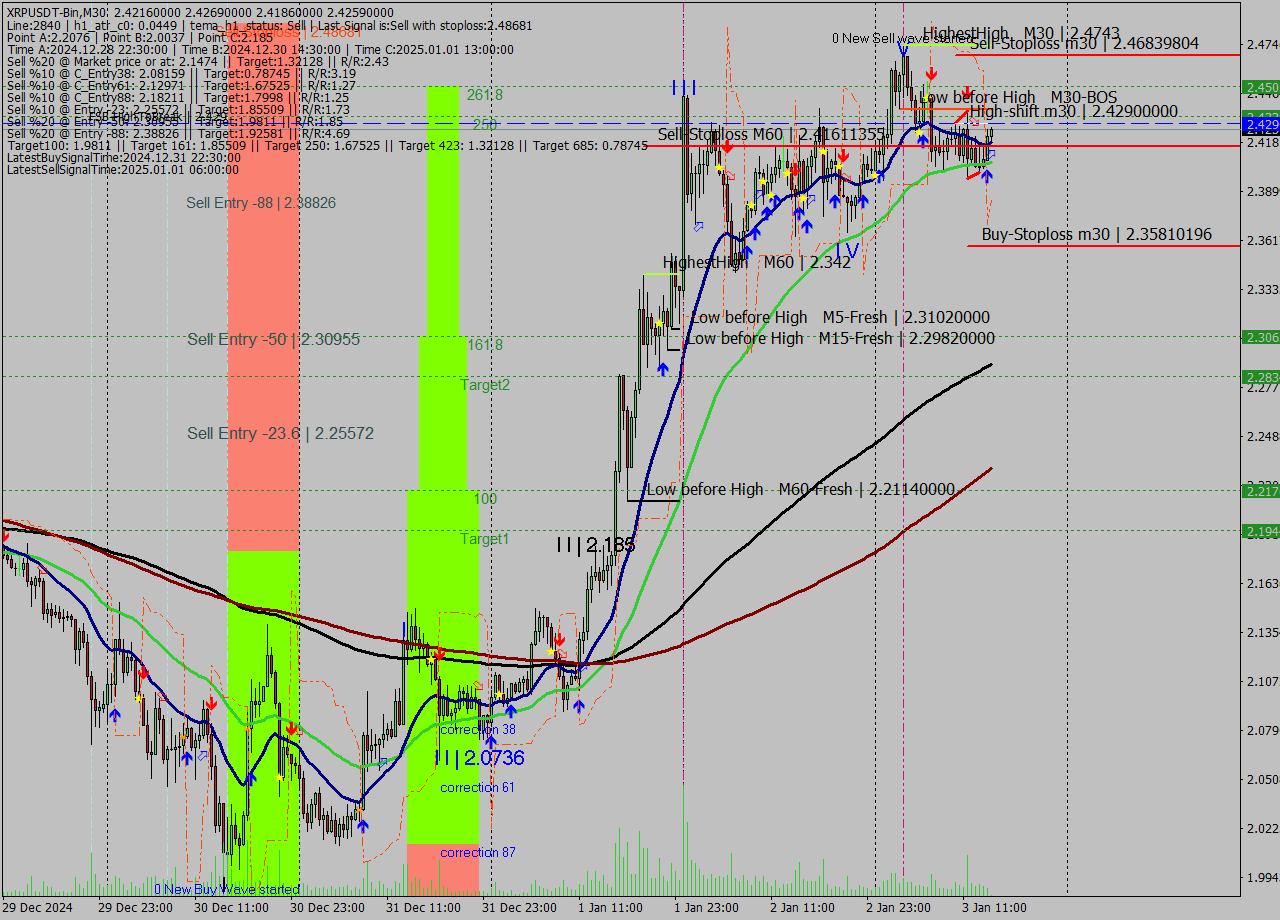Click the '1 Jan 11:00' time axis label
This screenshot has width=1280, height=920.
[x=609, y=908]
